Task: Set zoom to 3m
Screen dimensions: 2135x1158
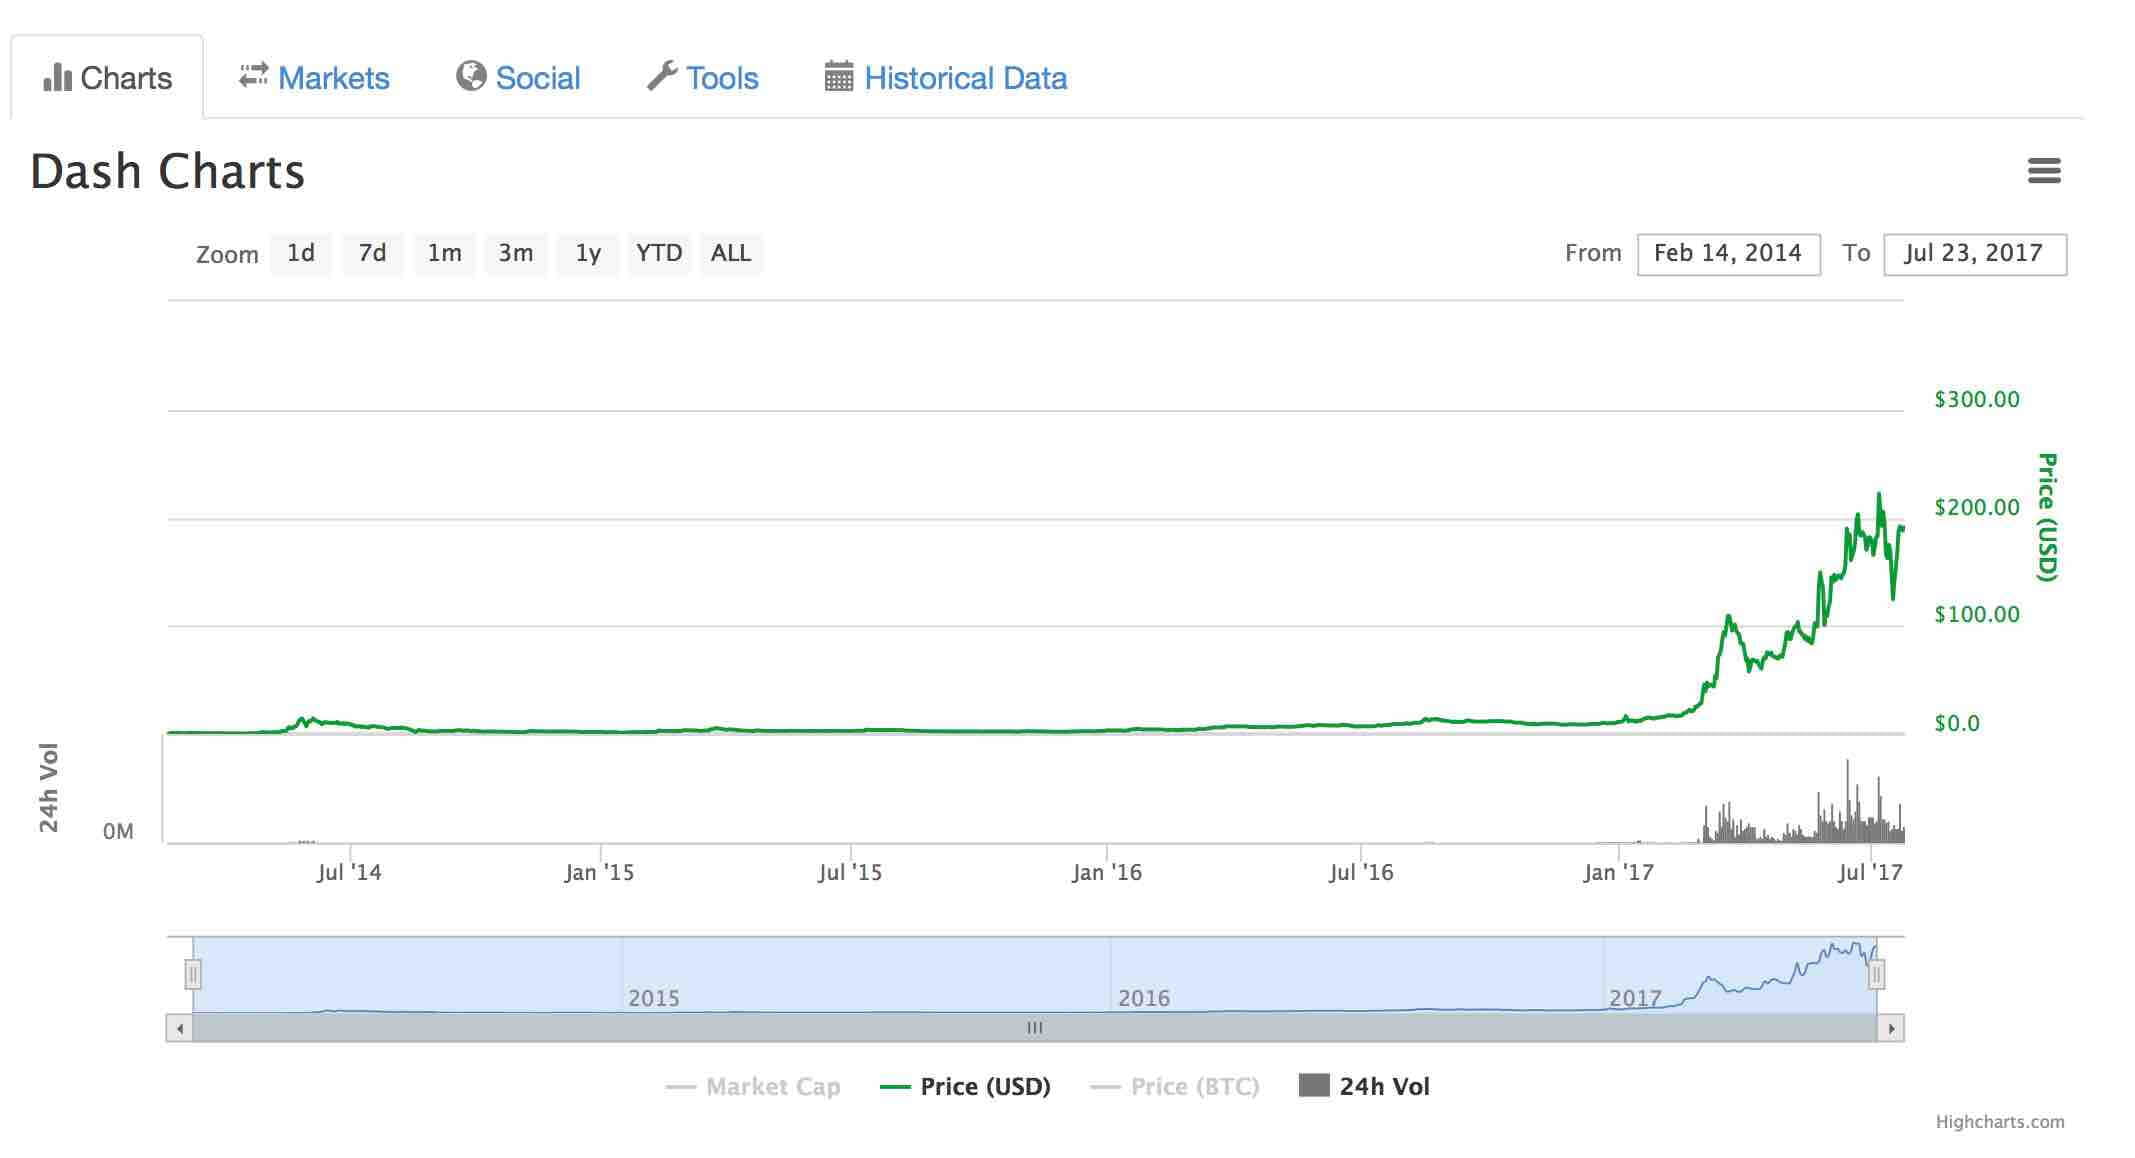Action: pyautogui.click(x=516, y=254)
